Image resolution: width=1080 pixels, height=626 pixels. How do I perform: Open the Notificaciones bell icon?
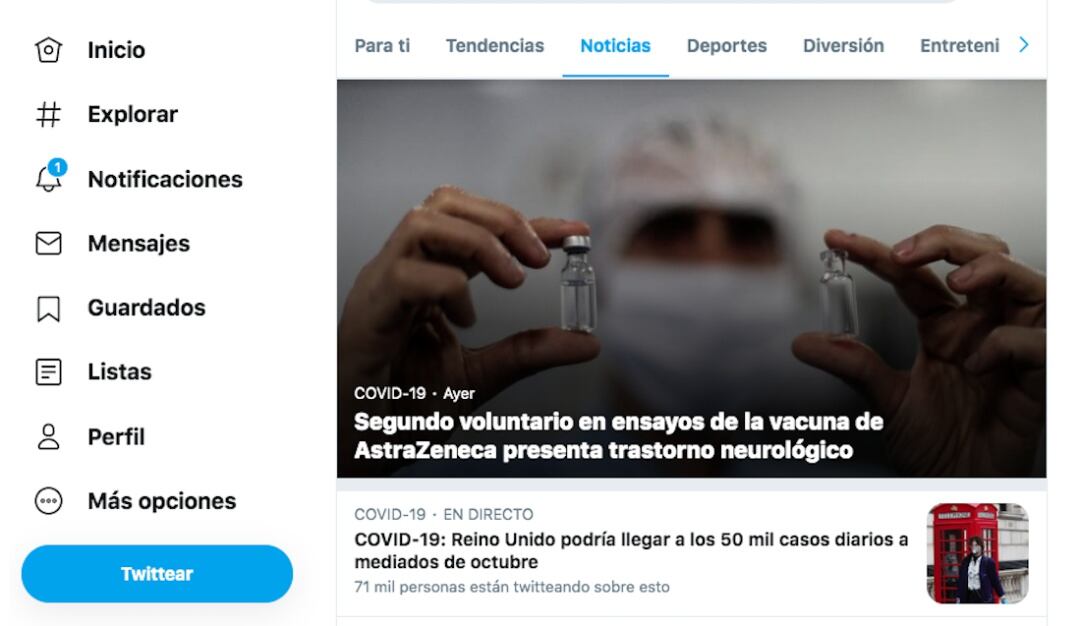click(x=50, y=178)
